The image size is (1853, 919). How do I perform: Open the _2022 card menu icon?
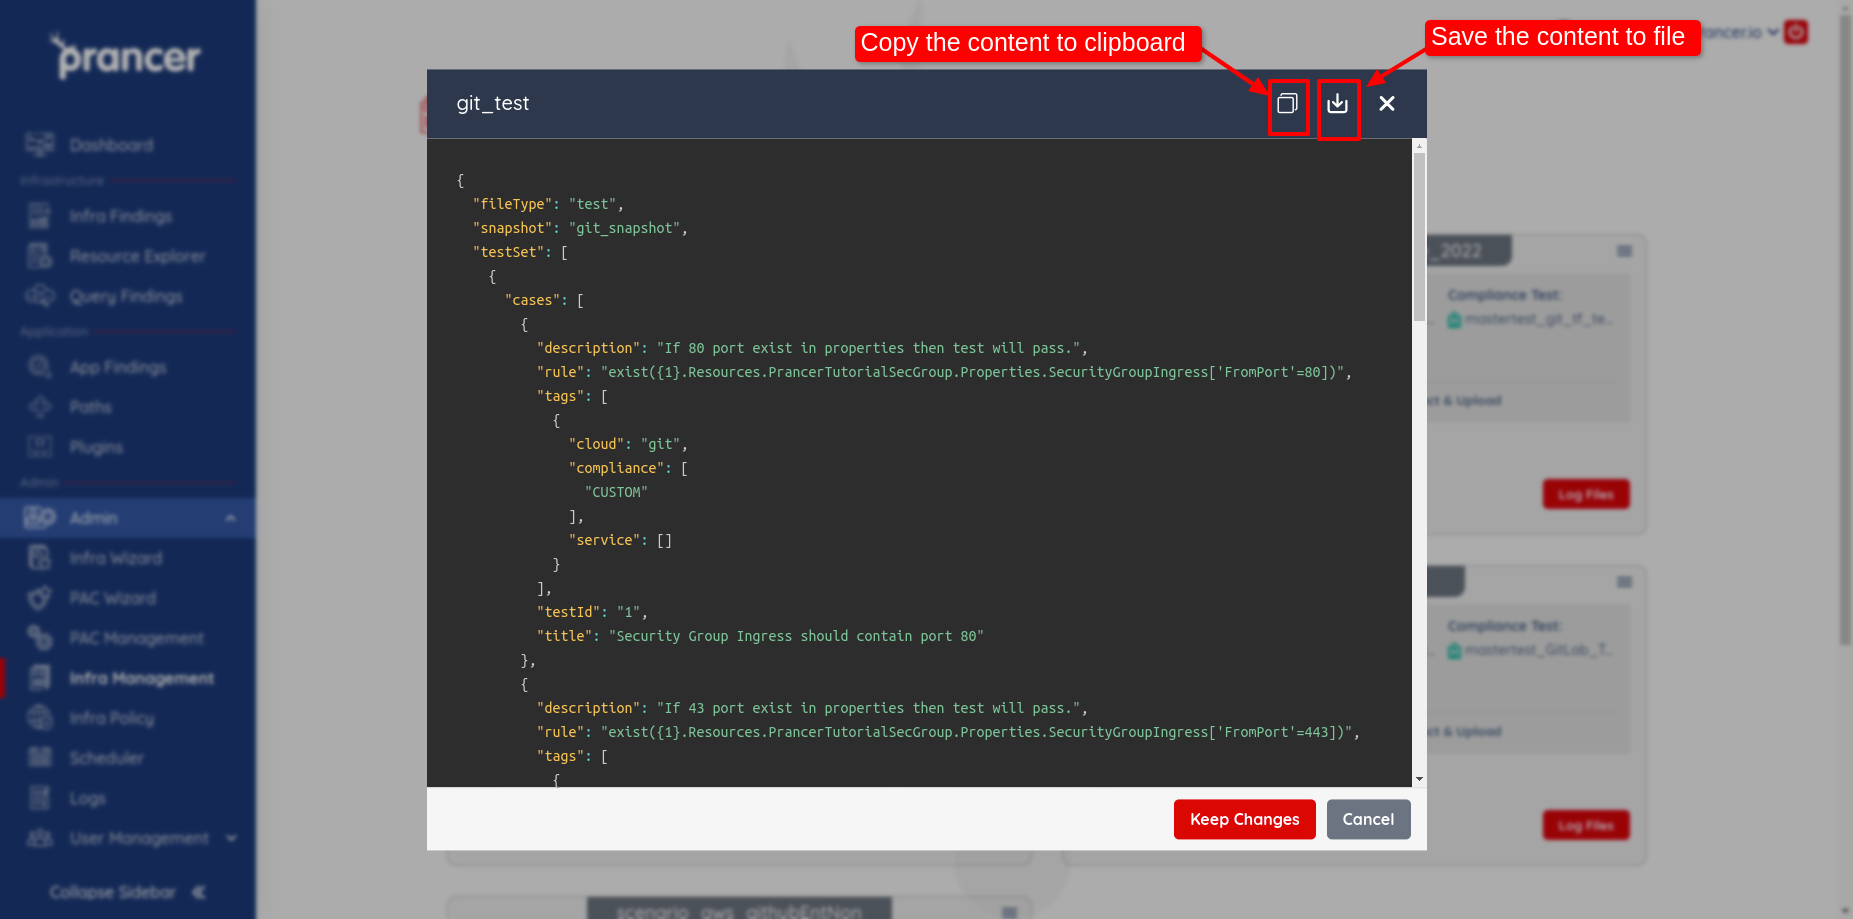tap(1625, 251)
